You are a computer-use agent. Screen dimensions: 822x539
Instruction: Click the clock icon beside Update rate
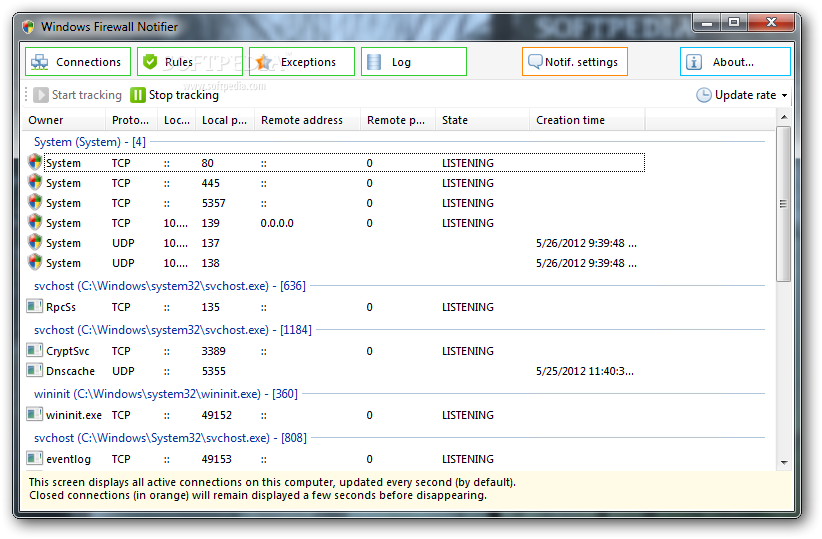(704, 95)
